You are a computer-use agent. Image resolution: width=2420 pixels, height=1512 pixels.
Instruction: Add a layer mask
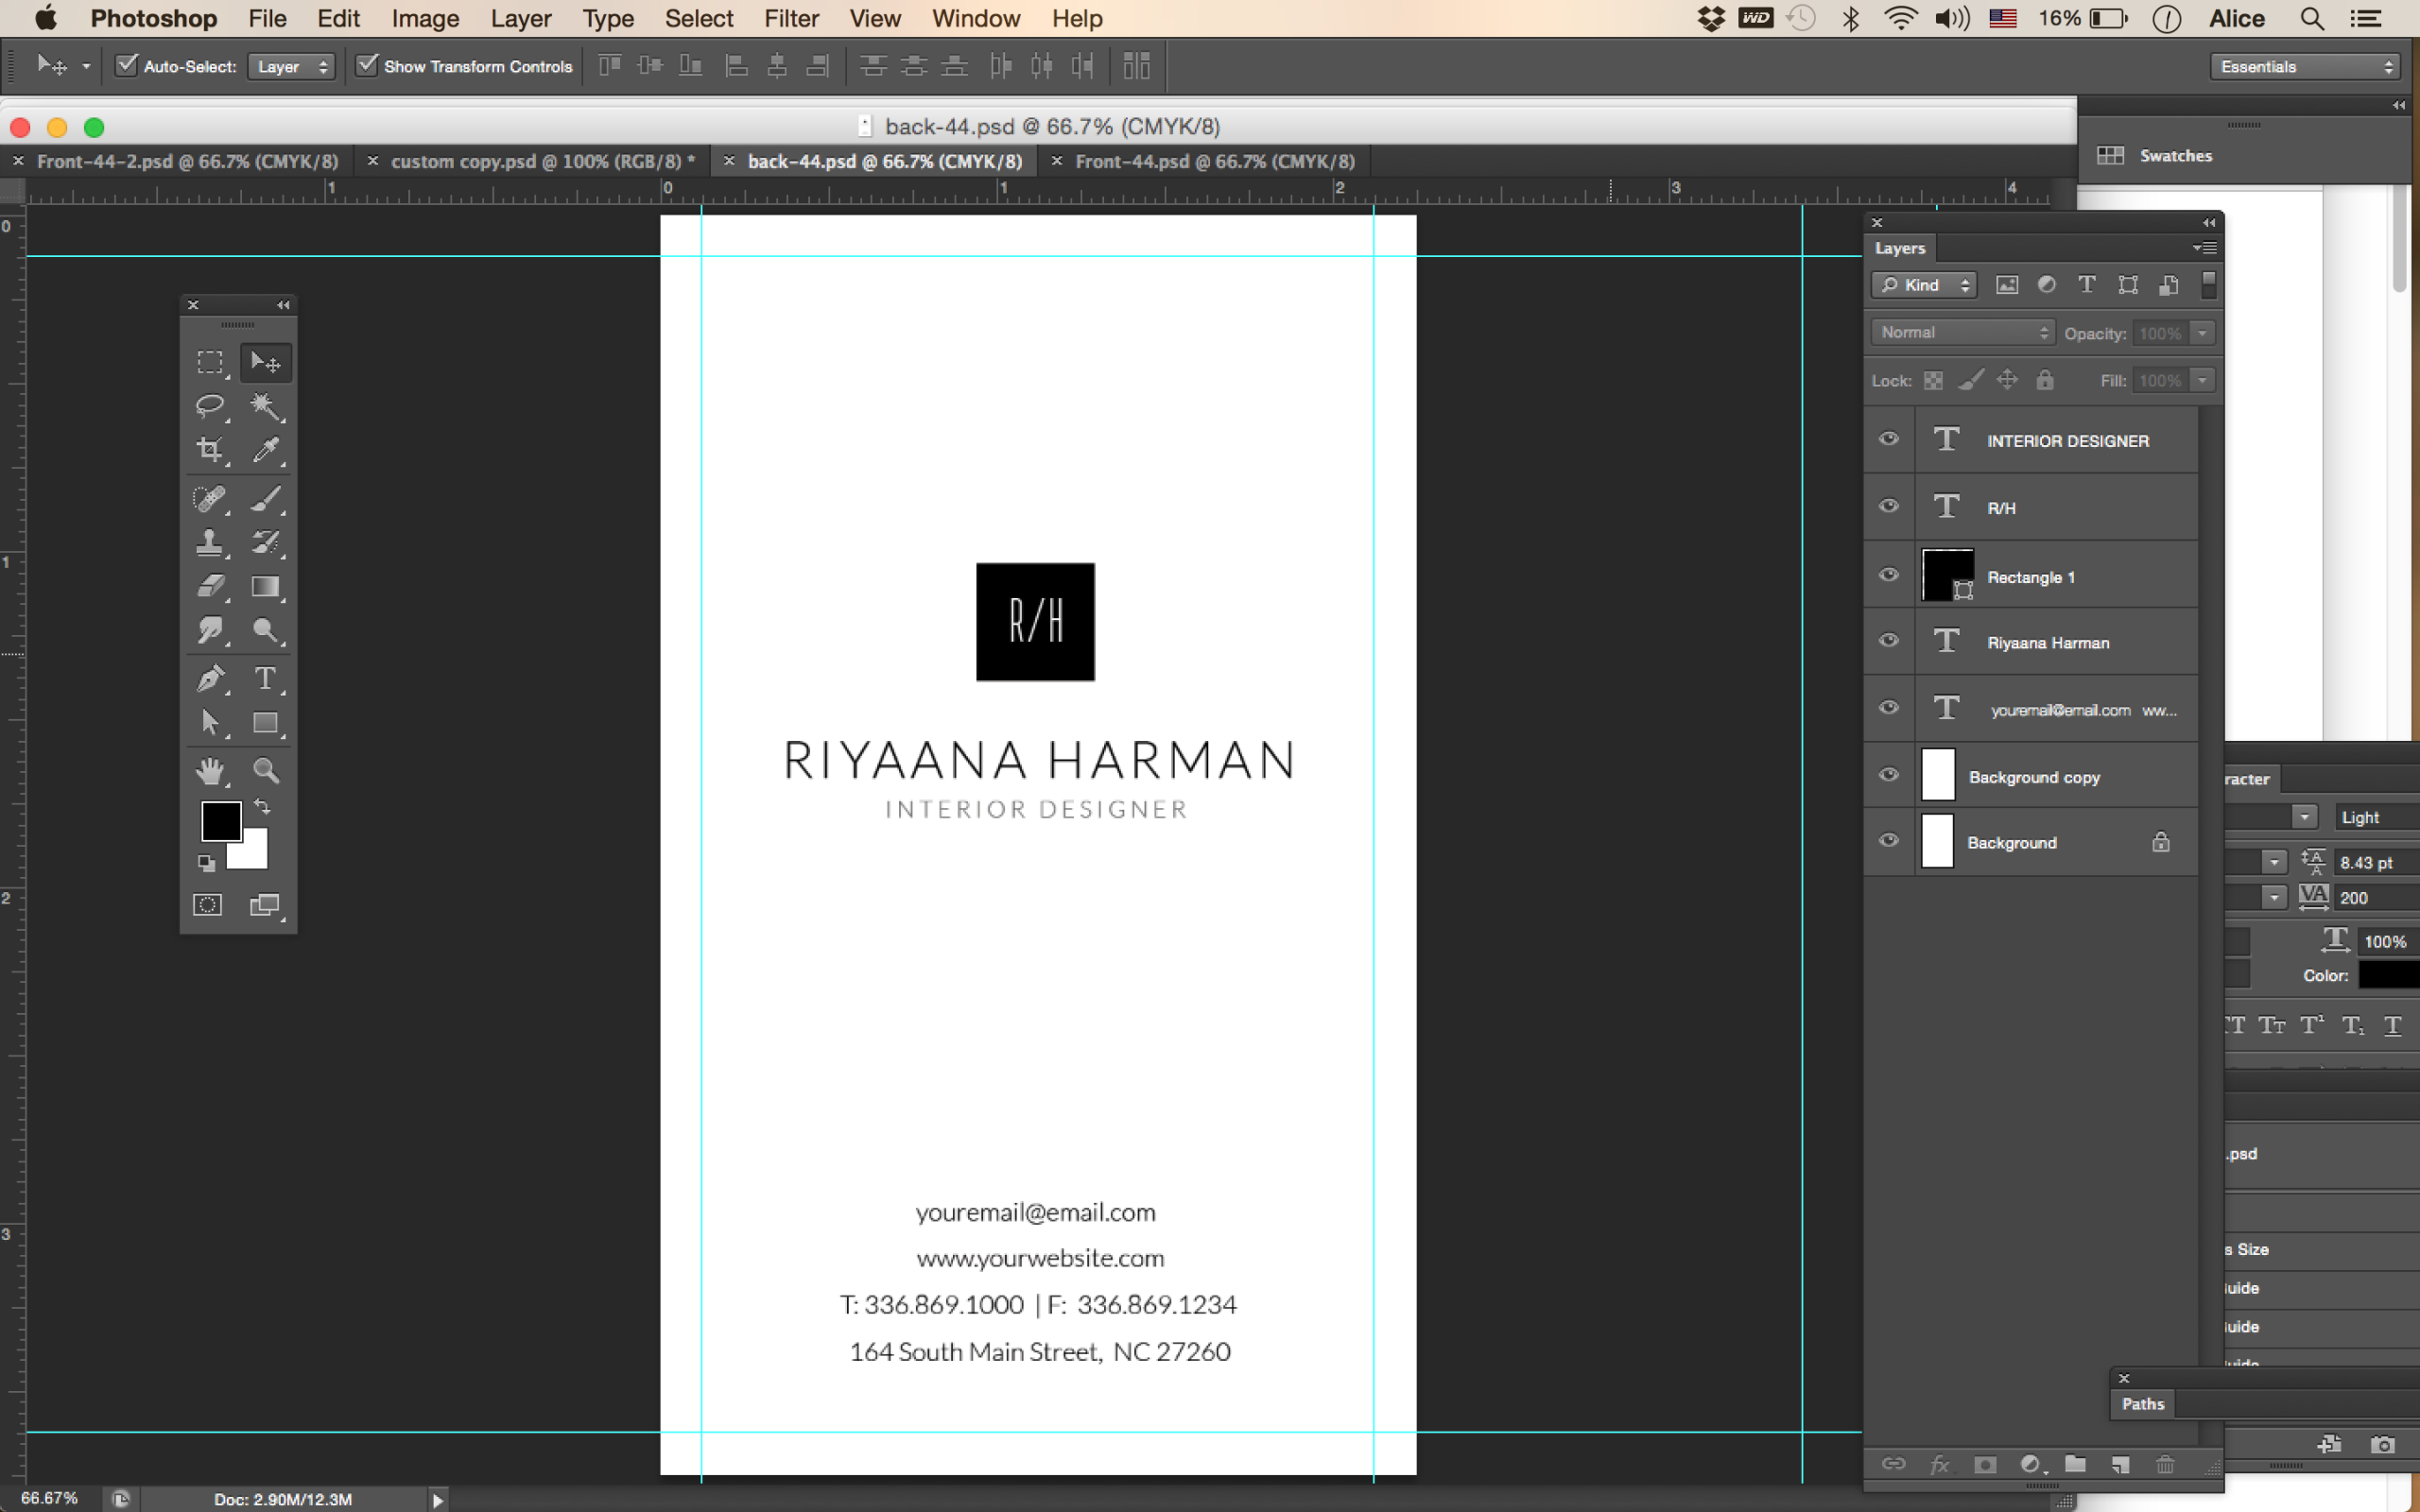pyautogui.click(x=1985, y=1464)
